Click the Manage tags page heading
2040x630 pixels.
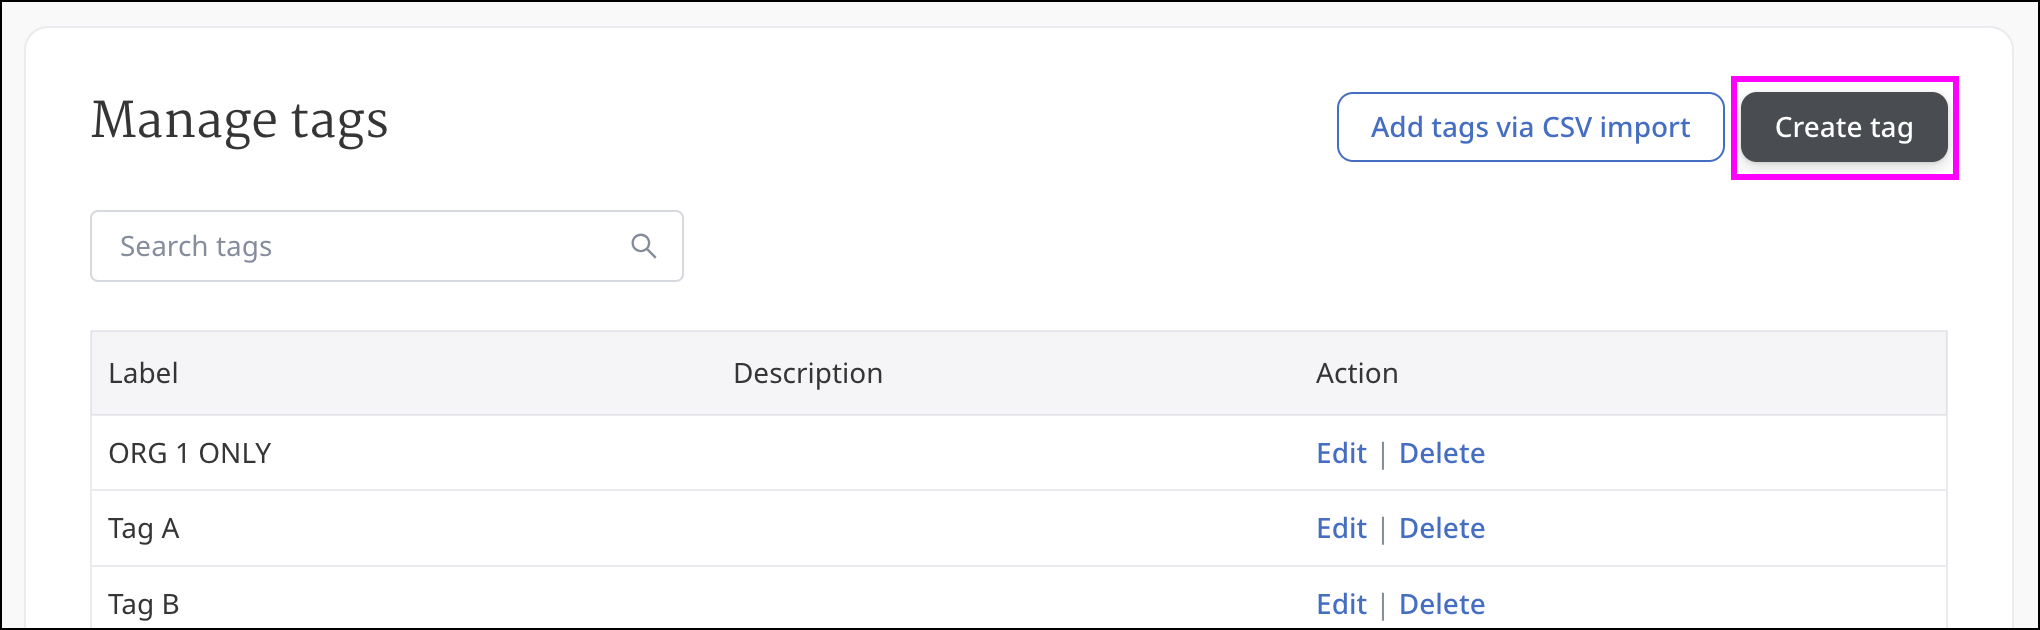coord(239,121)
